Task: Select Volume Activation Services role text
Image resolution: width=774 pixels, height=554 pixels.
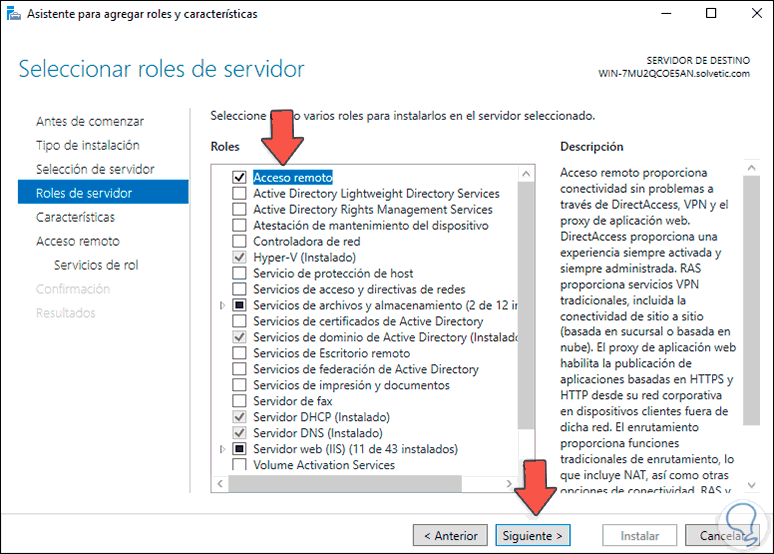Action: click(x=324, y=464)
